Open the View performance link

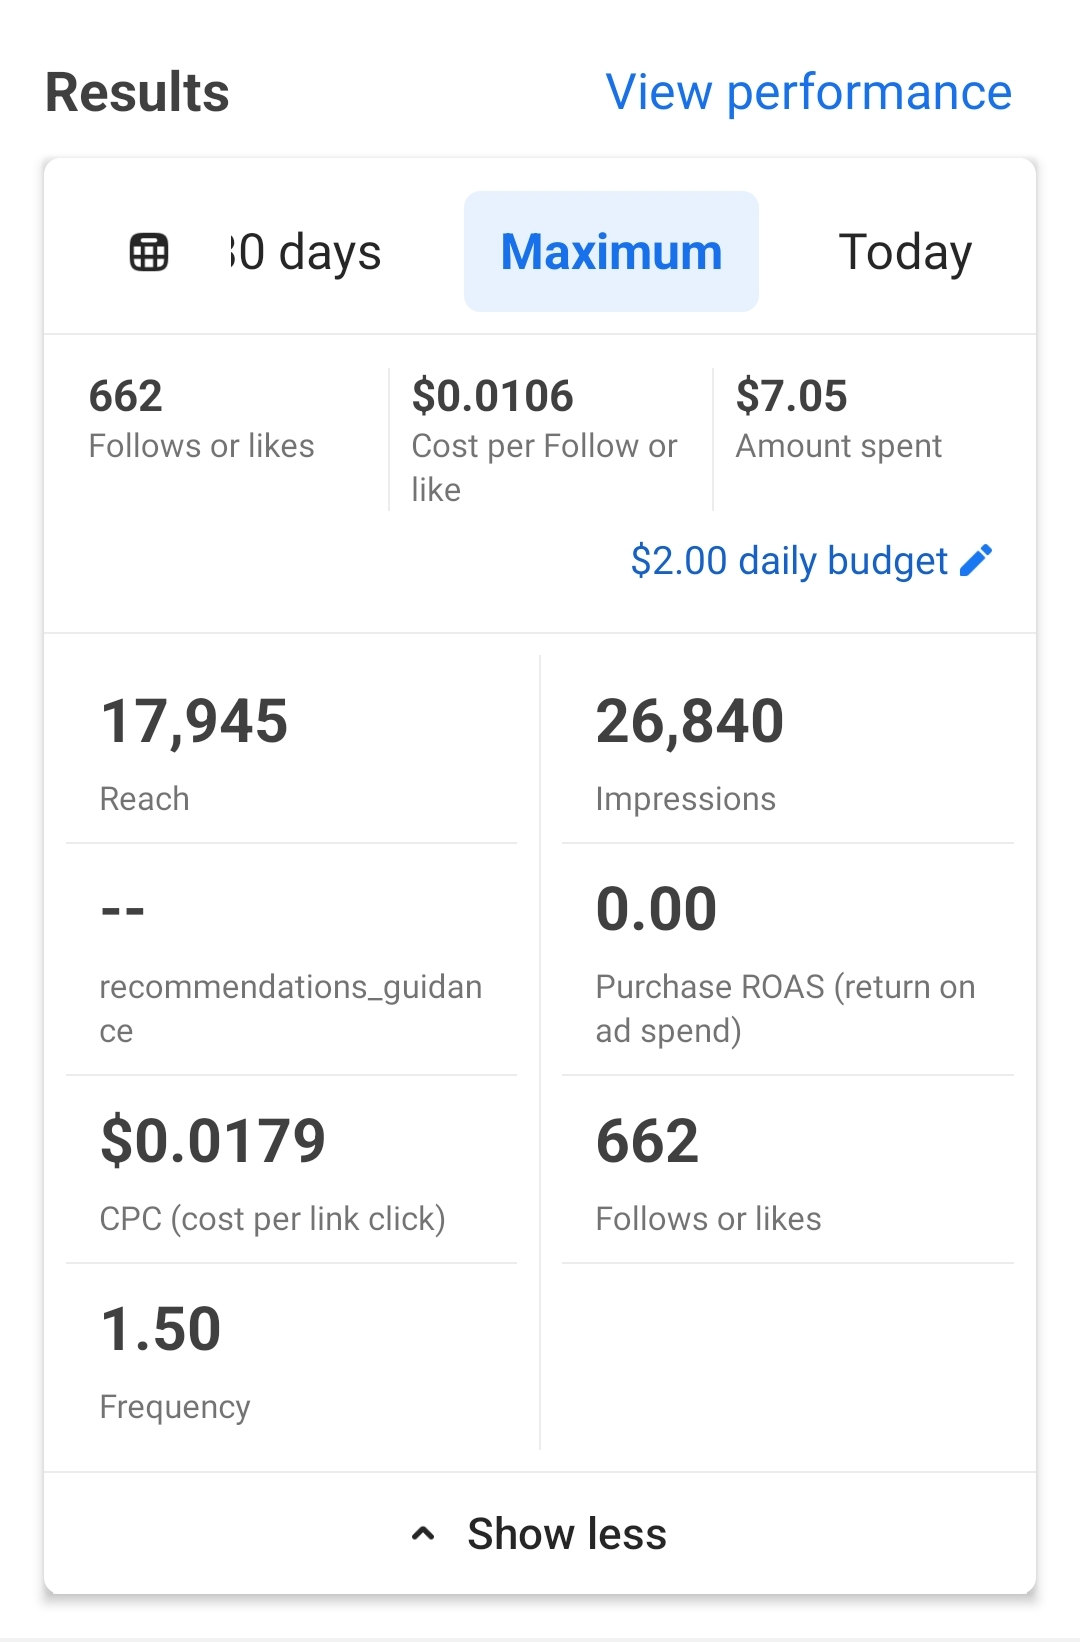click(808, 92)
